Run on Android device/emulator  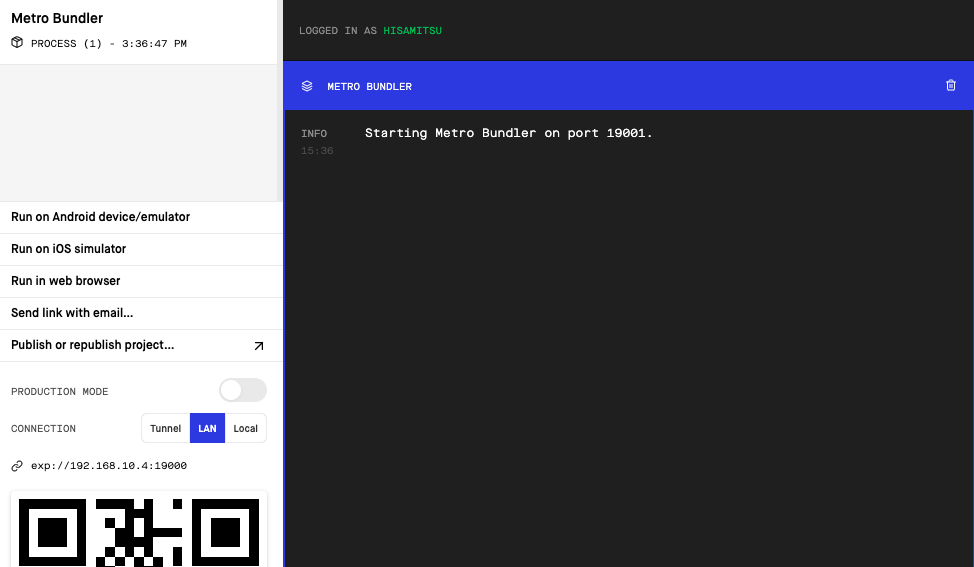pyautogui.click(x=100, y=217)
